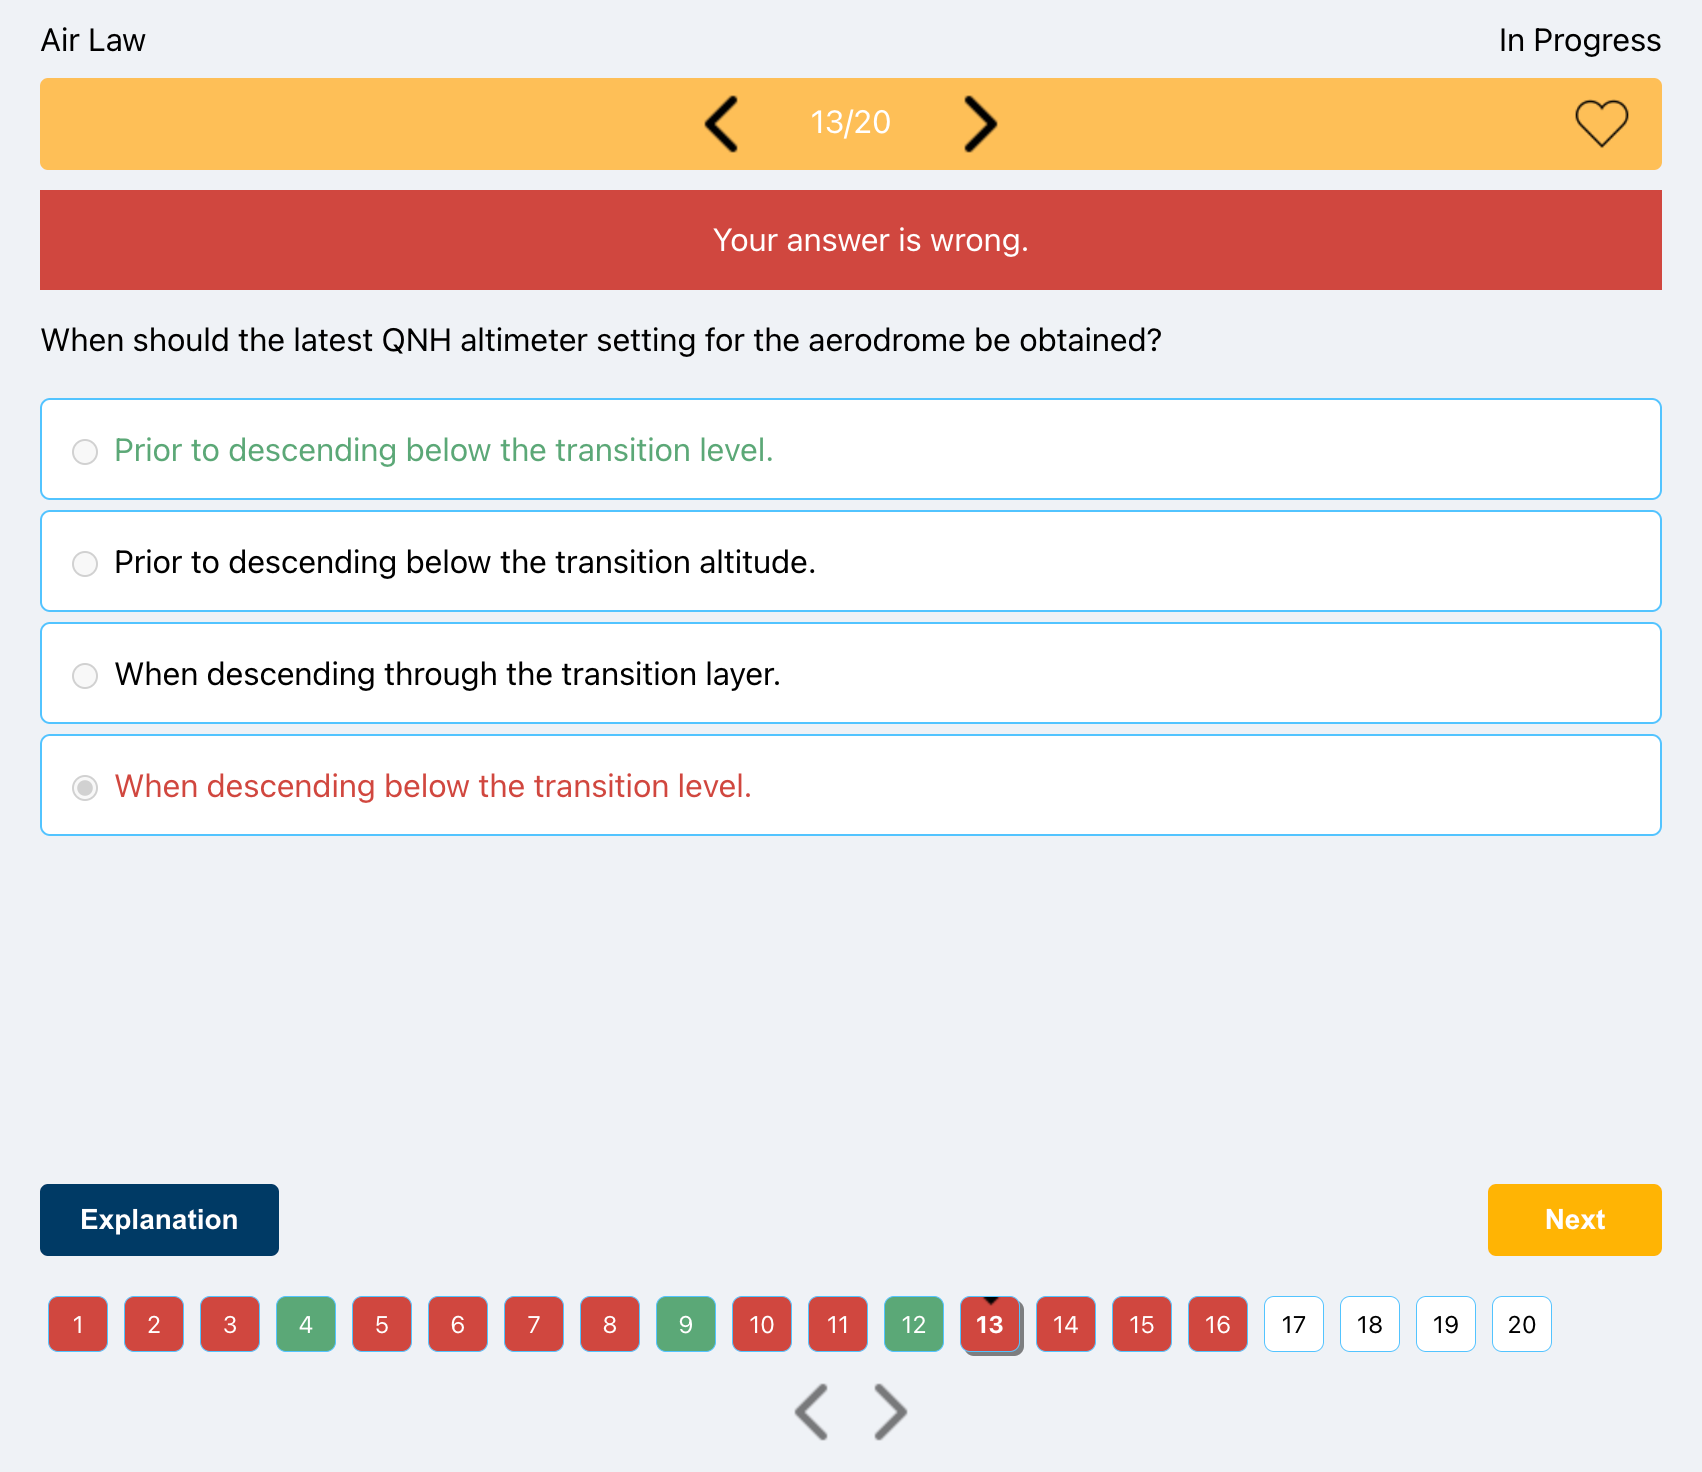Viewport: 1702px width, 1472px height.
Task: Jump to question 4
Action: tap(305, 1324)
